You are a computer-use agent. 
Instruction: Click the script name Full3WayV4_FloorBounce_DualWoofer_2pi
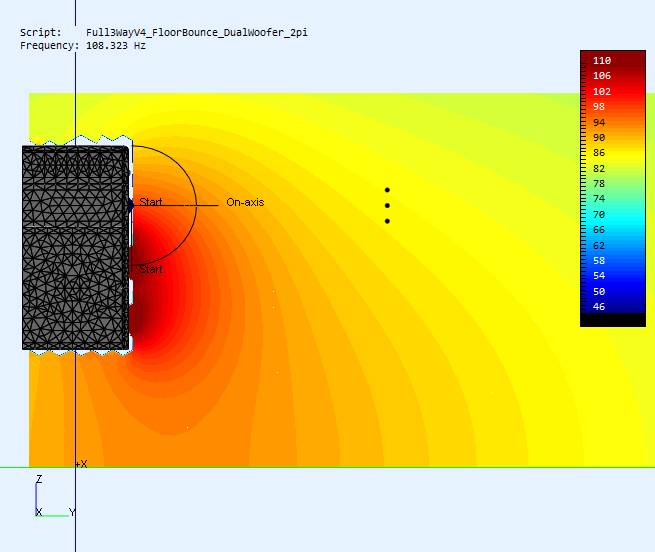coord(197,33)
